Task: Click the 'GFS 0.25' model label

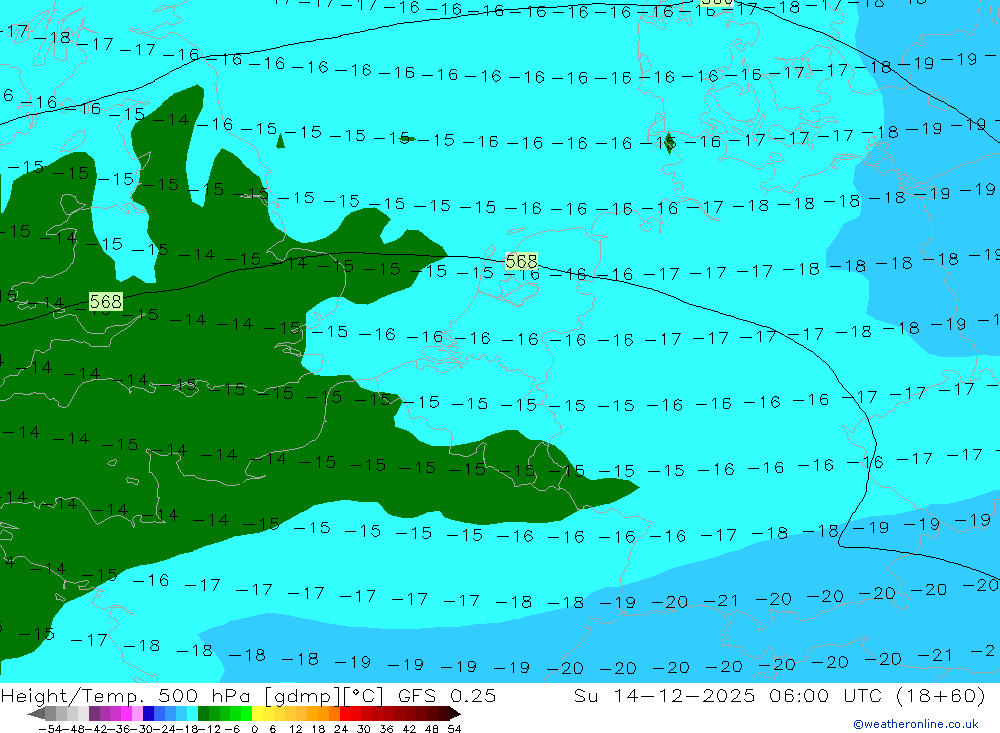Action: point(447,696)
